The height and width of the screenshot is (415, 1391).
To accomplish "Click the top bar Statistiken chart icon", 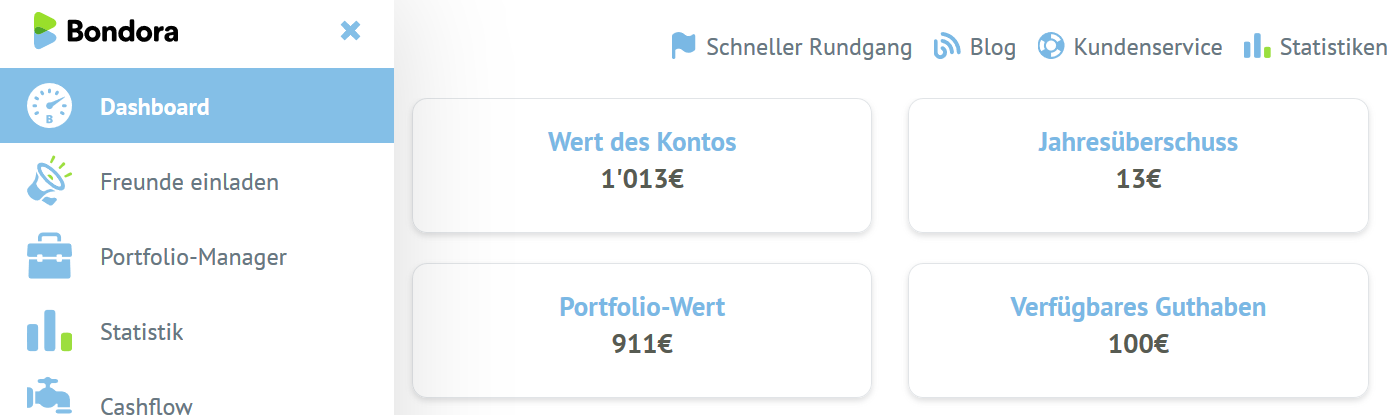I will click(1256, 47).
